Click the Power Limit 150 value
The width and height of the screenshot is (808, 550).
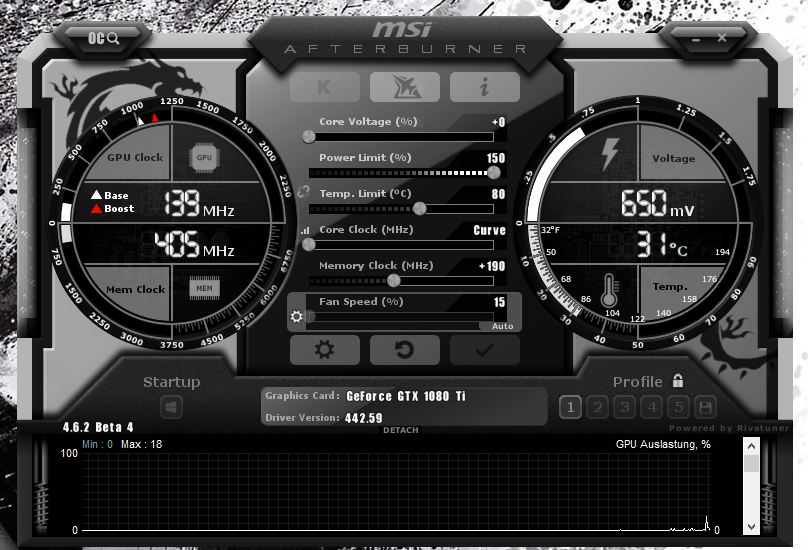tap(496, 158)
